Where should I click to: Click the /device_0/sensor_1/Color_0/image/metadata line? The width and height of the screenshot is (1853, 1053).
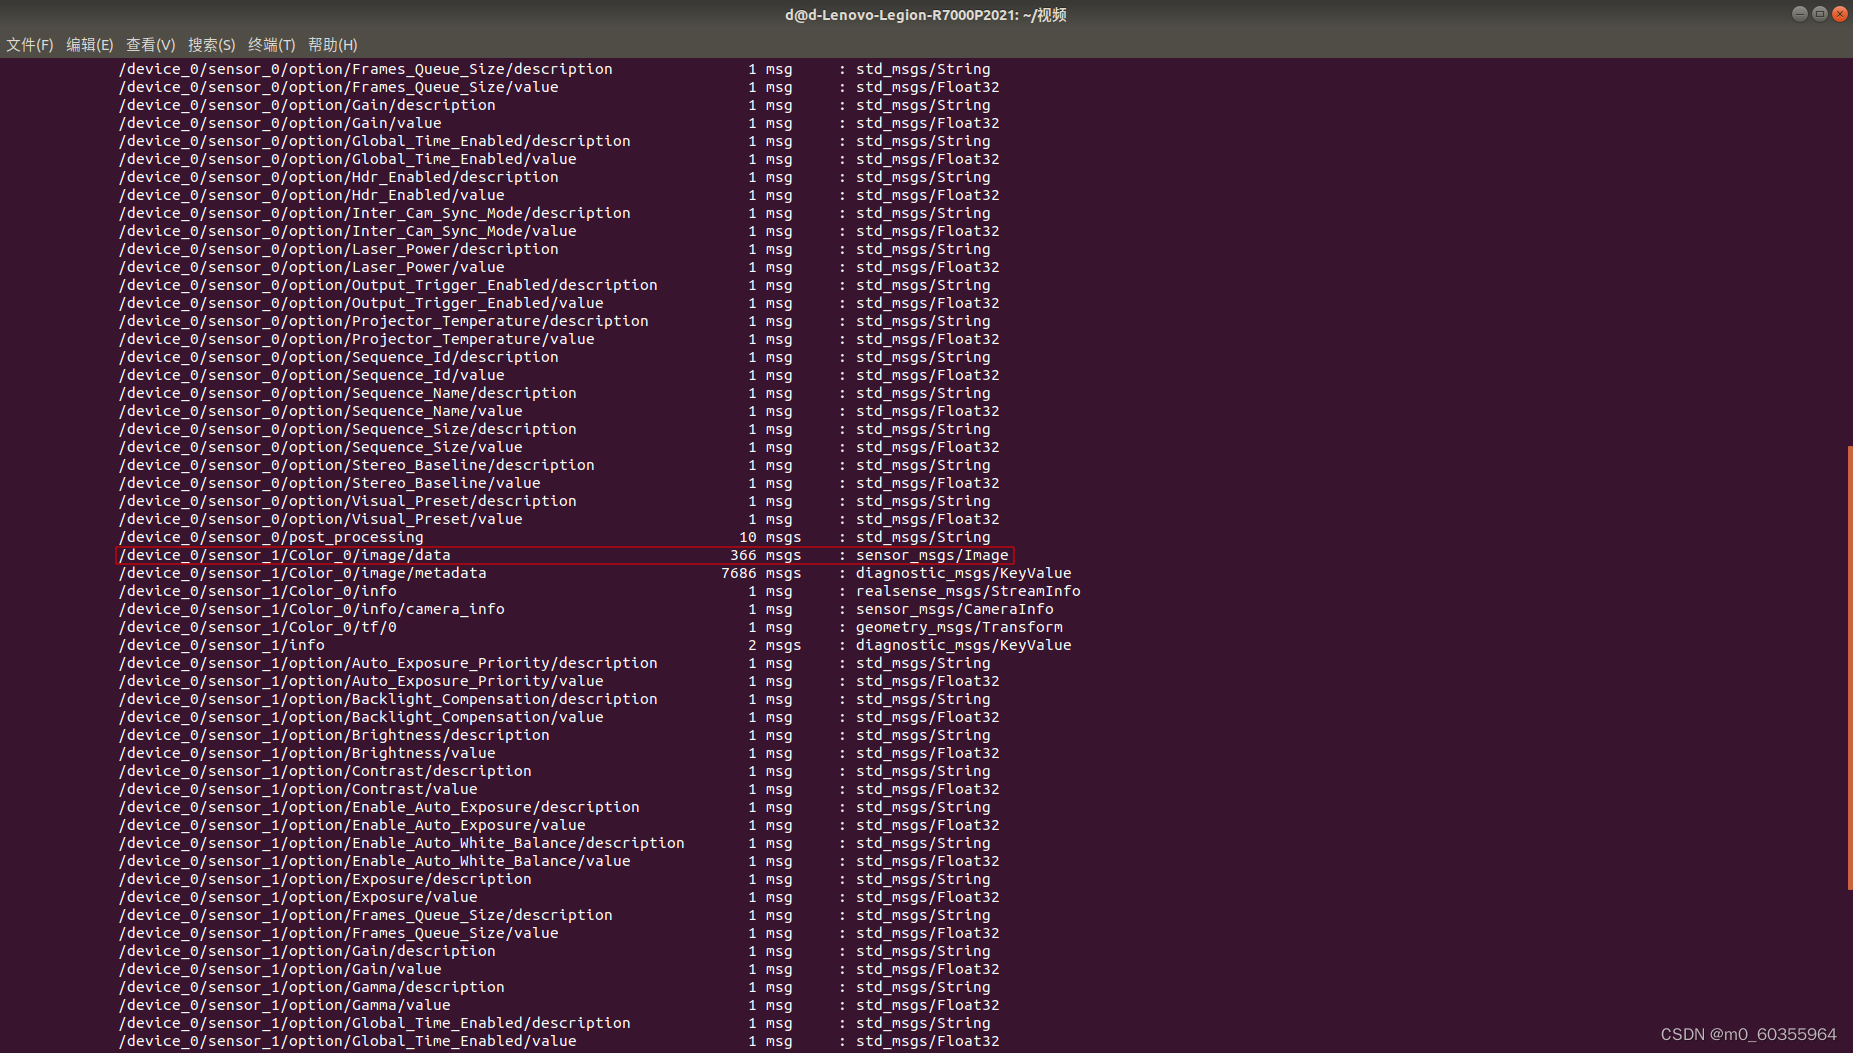pyautogui.click(x=595, y=573)
